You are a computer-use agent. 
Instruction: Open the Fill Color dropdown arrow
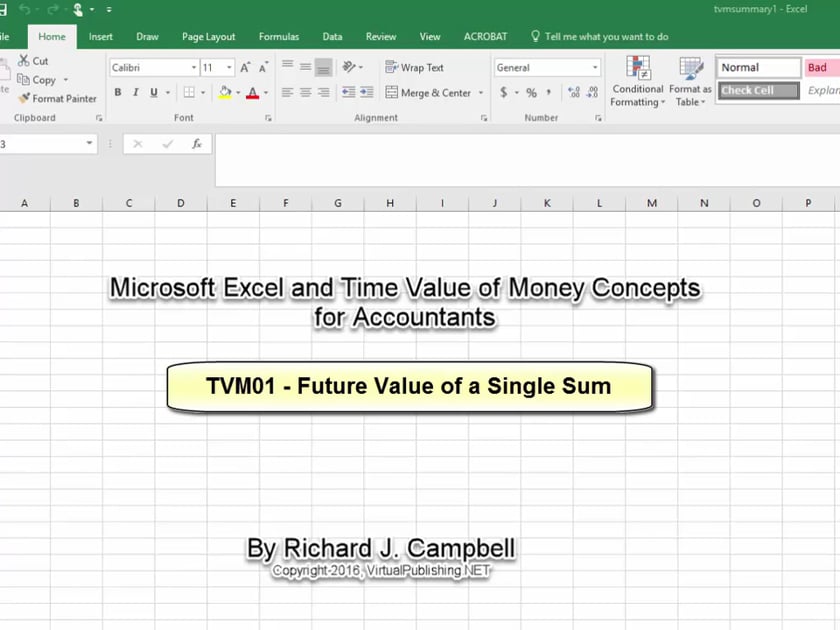click(x=238, y=92)
